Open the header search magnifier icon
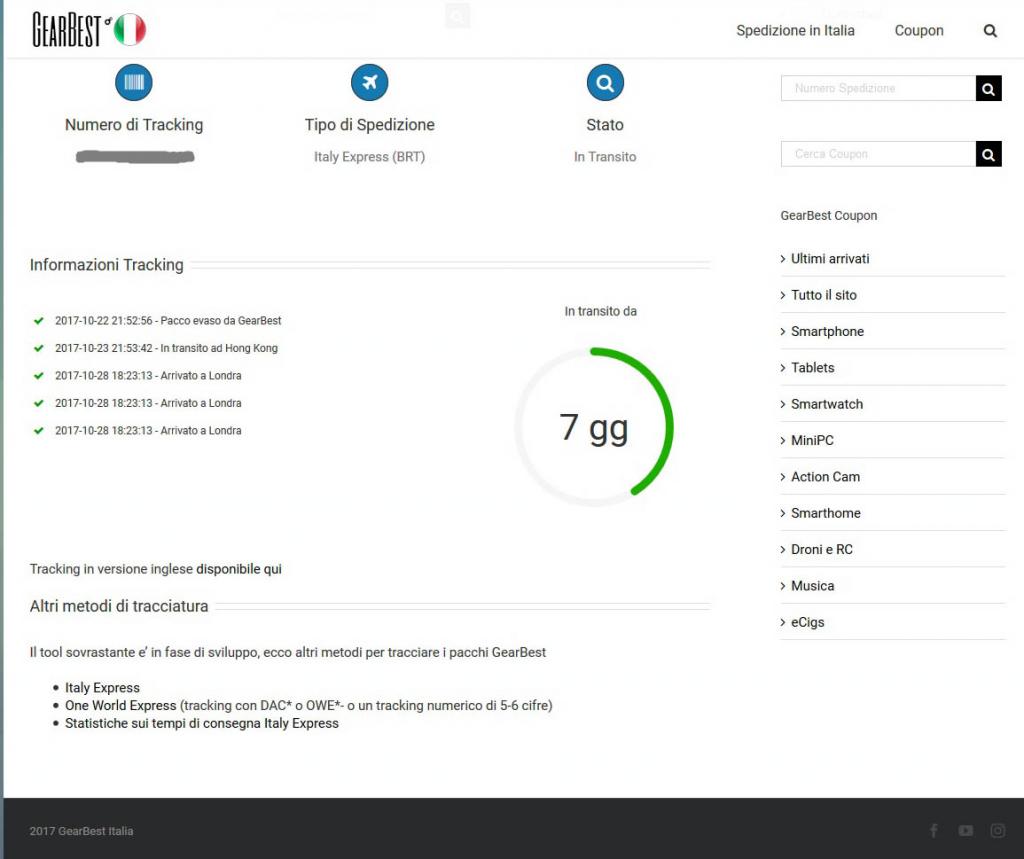The image size is (1024, 859). (x=990, y=31)
